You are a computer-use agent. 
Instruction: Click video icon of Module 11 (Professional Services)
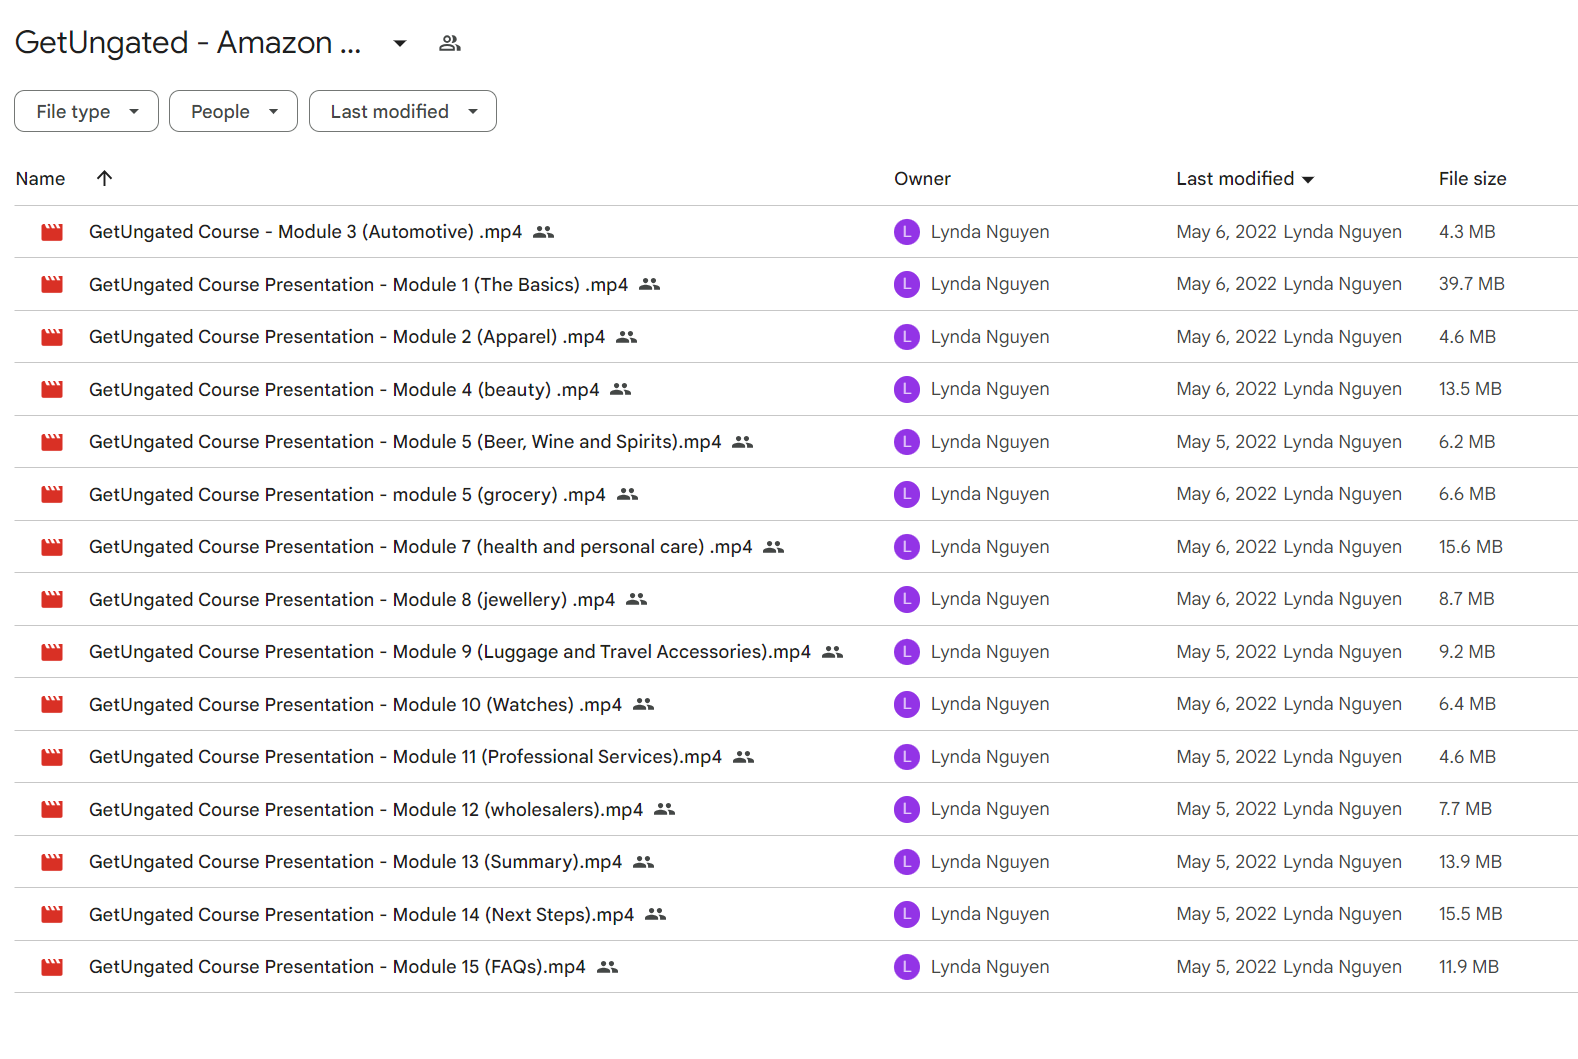52,757
